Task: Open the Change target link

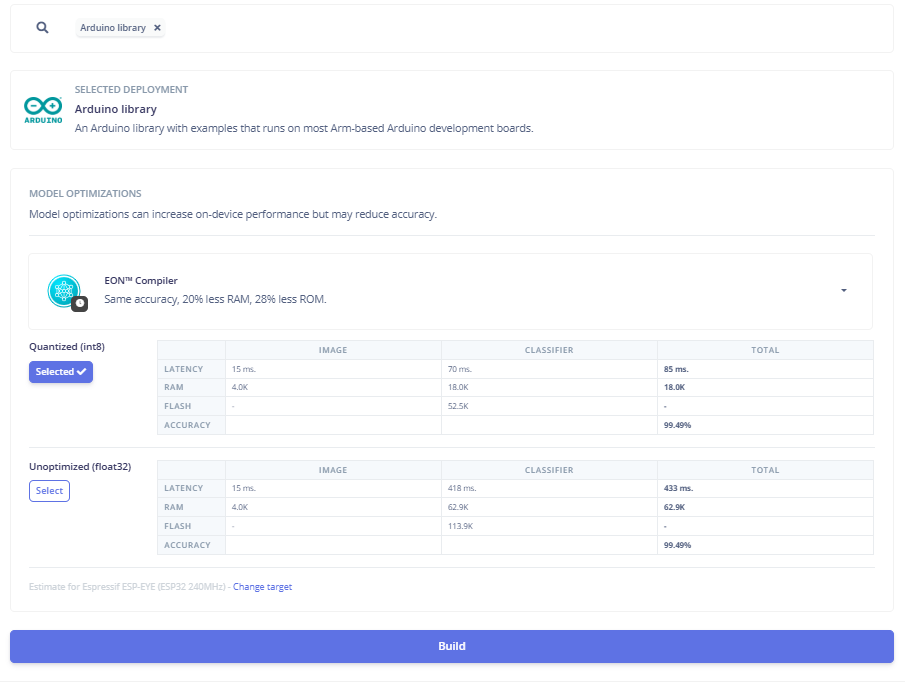Action: click(x=262, y=587)
